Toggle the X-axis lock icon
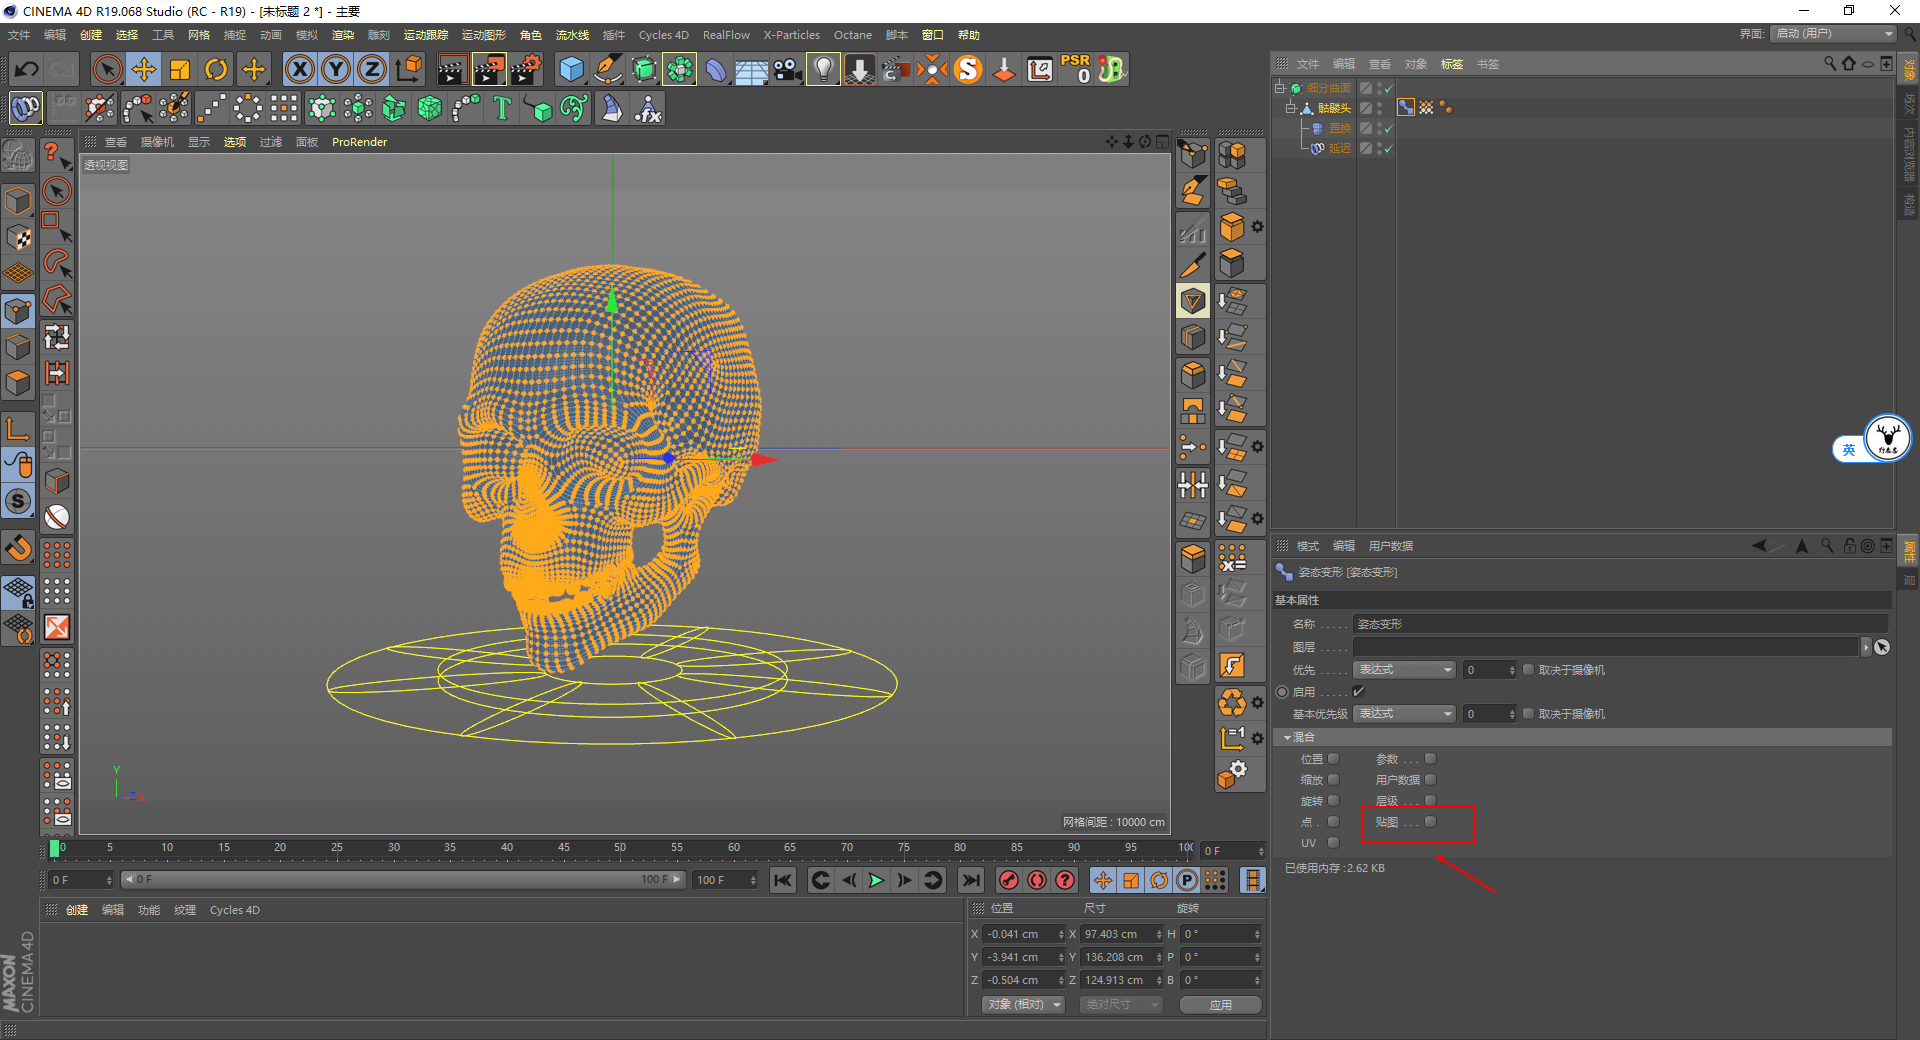 point(299,69)
